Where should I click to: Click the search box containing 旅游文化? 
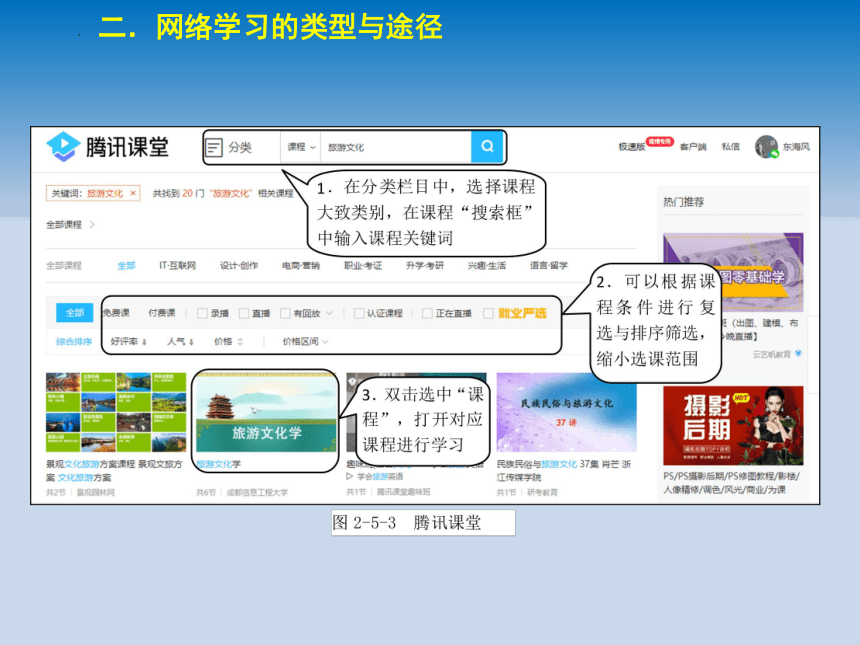tap(396, 147)
